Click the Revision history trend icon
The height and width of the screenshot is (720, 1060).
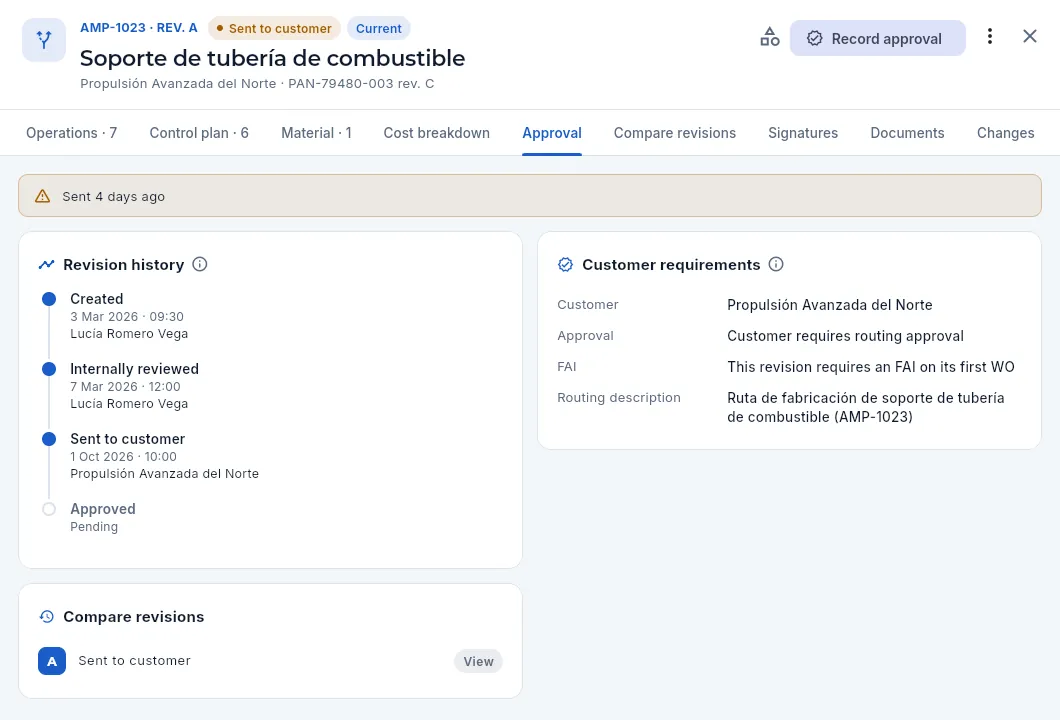46,264
